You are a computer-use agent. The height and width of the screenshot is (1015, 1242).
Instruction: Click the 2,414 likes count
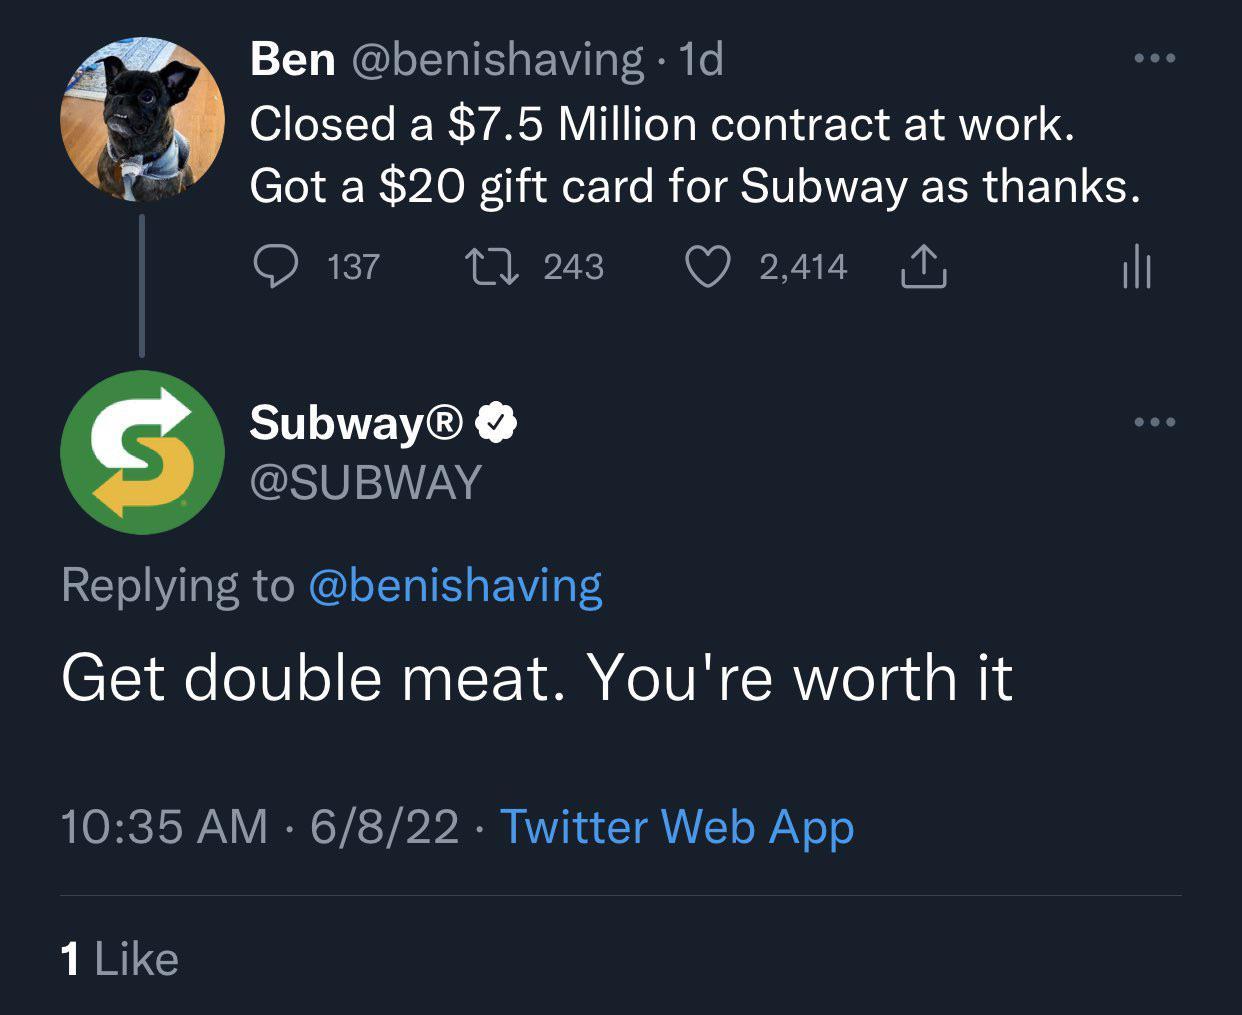point(800,266)
